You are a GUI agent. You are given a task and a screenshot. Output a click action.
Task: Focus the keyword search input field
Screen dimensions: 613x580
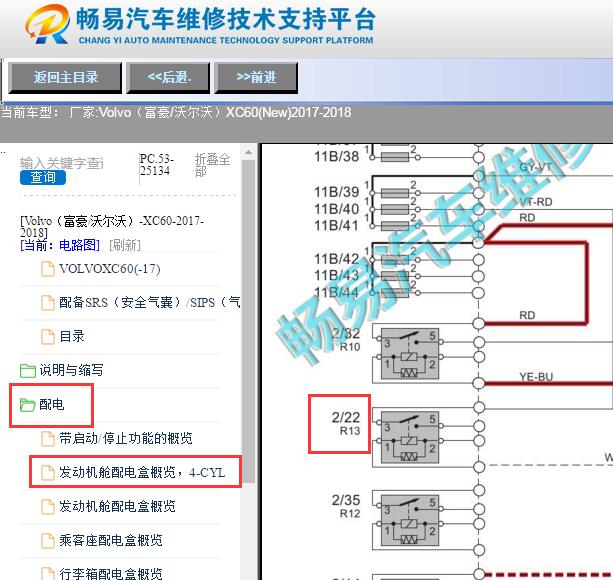click(62, 163)
